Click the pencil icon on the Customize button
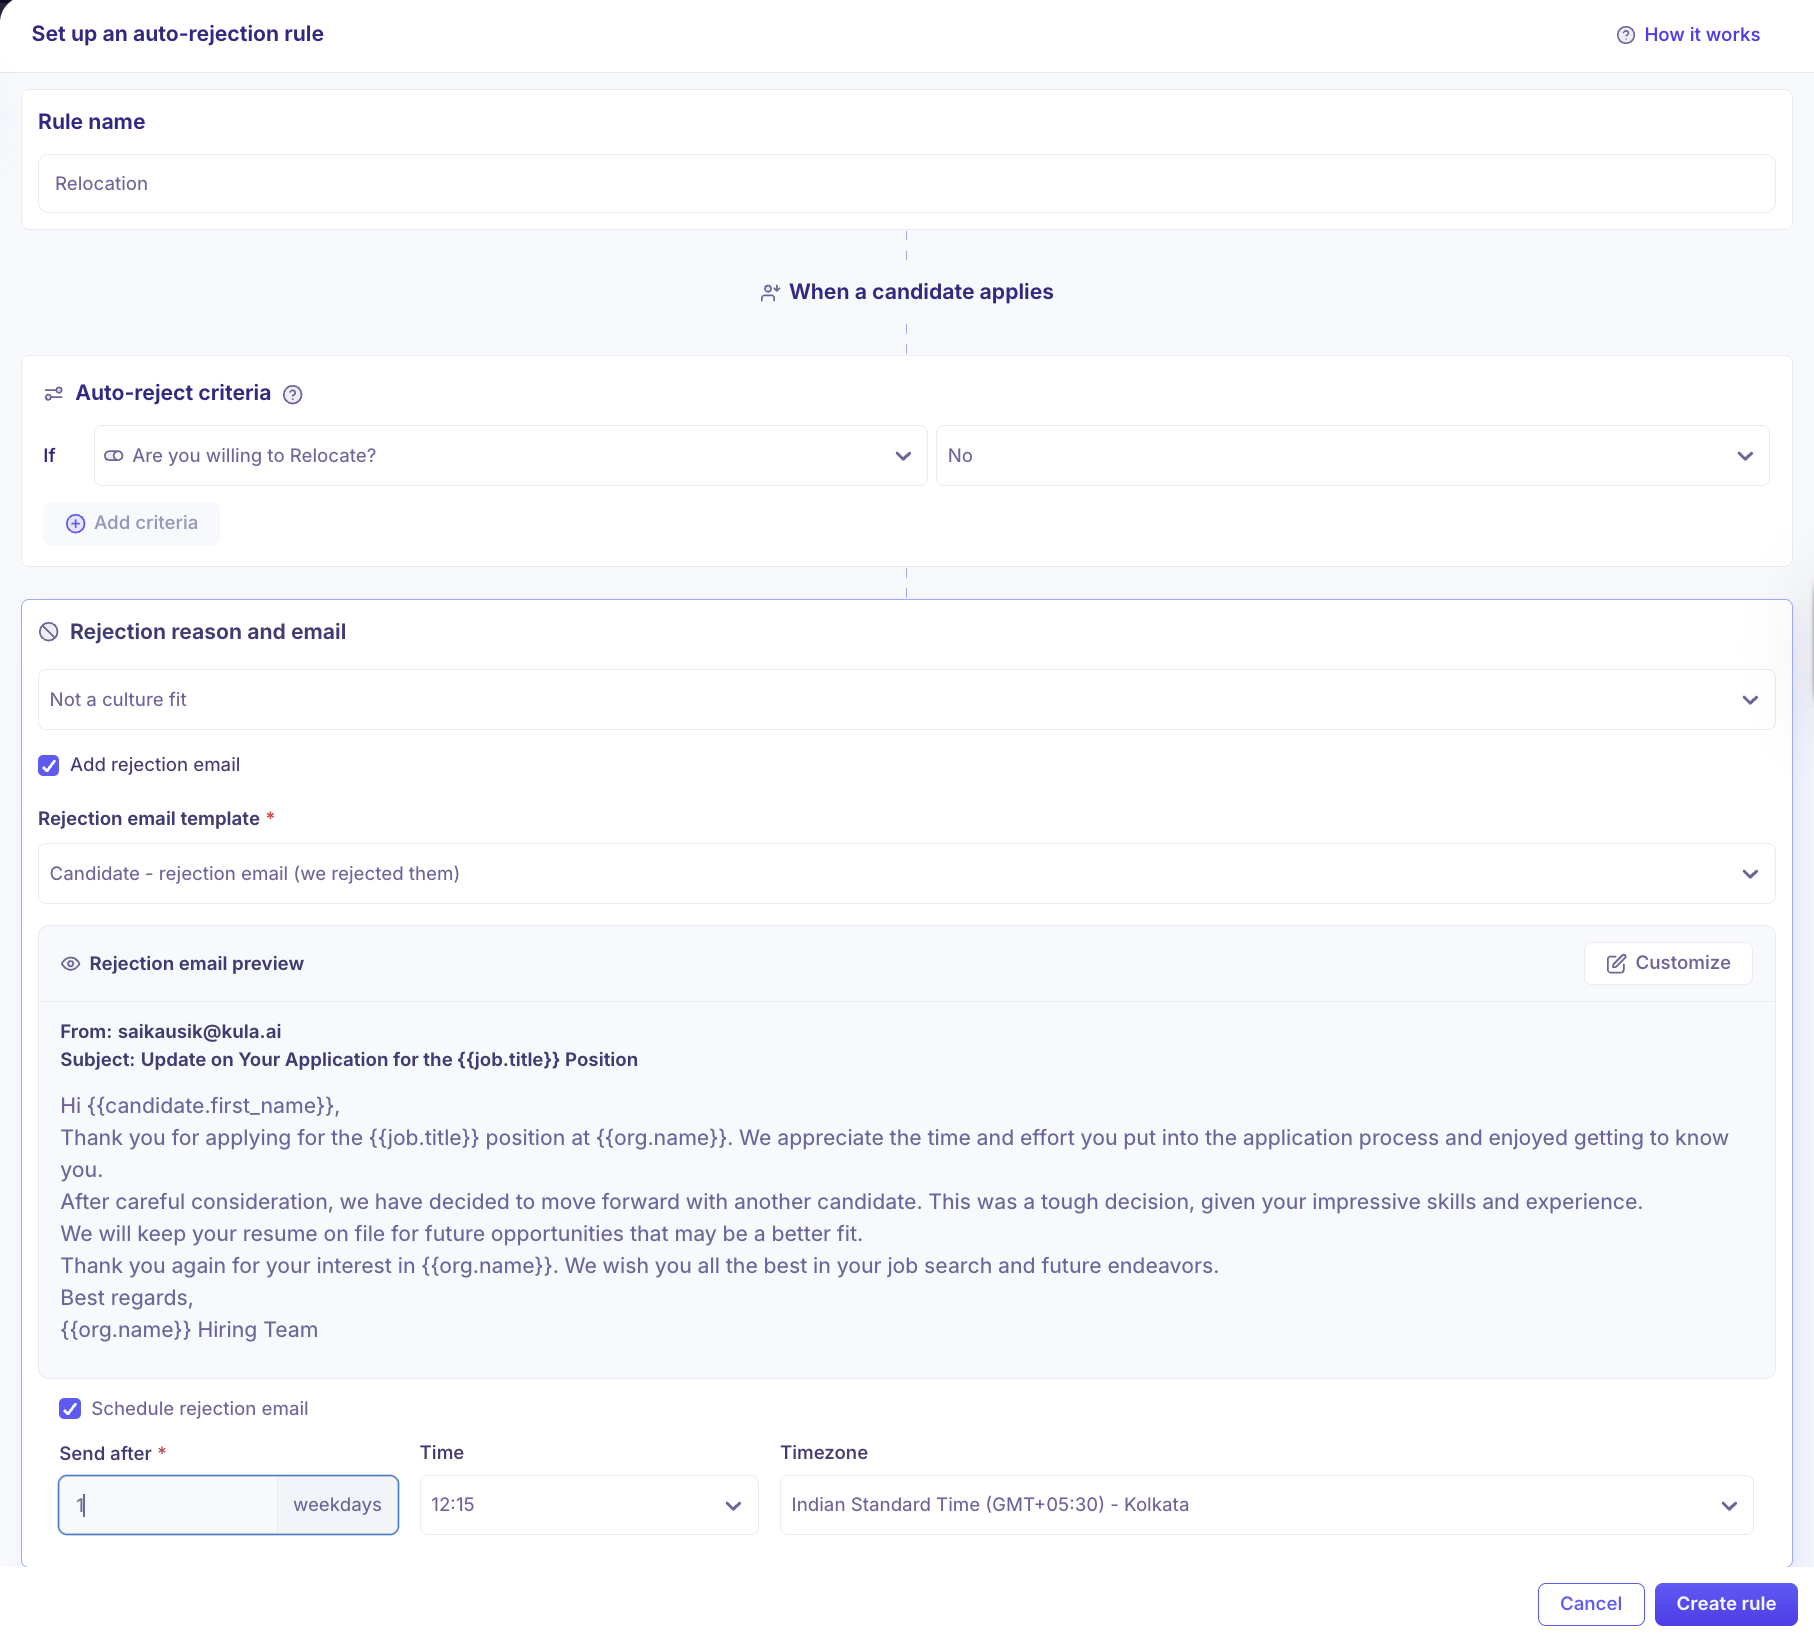 coord(1617,963)
